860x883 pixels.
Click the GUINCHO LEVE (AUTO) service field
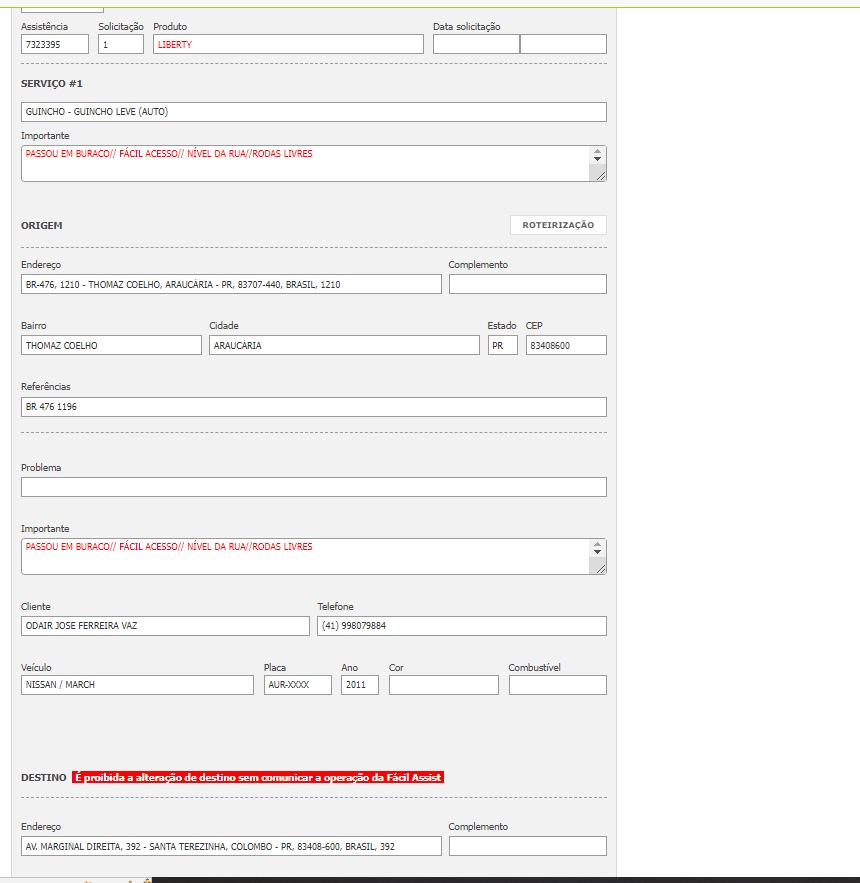[314, 112]
